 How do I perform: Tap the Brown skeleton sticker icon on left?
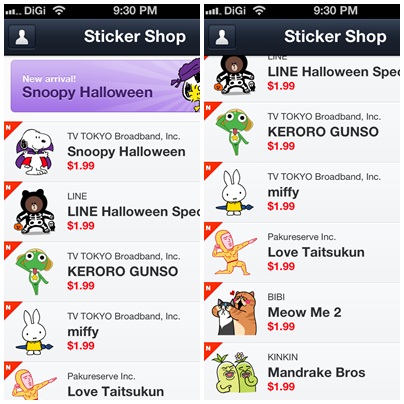(x=35, y=211)
